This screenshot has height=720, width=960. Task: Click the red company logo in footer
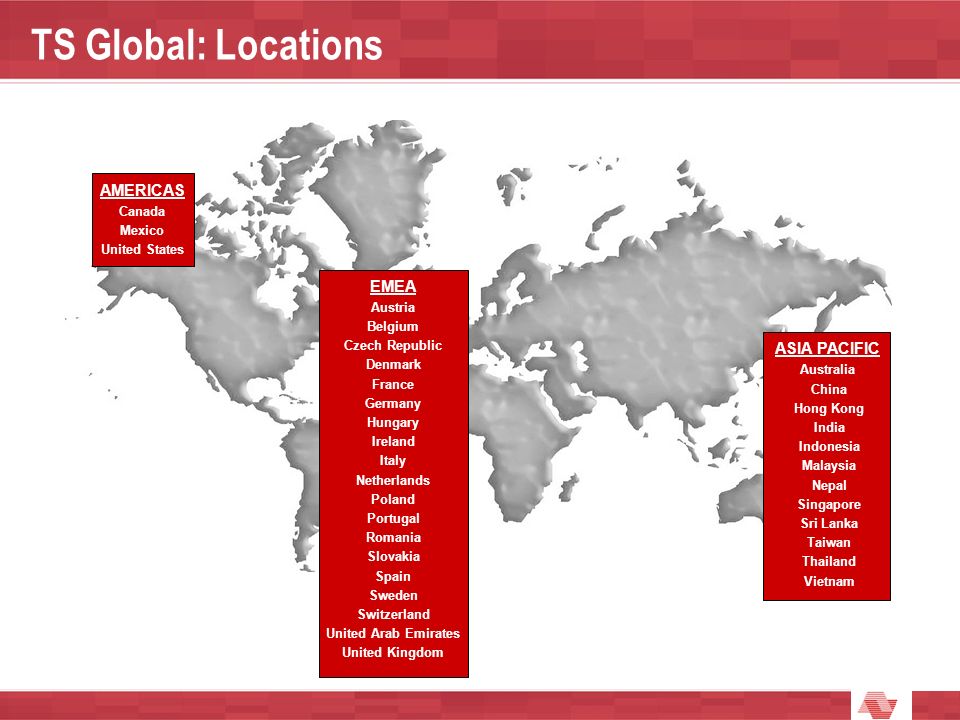tap(877, 705)
